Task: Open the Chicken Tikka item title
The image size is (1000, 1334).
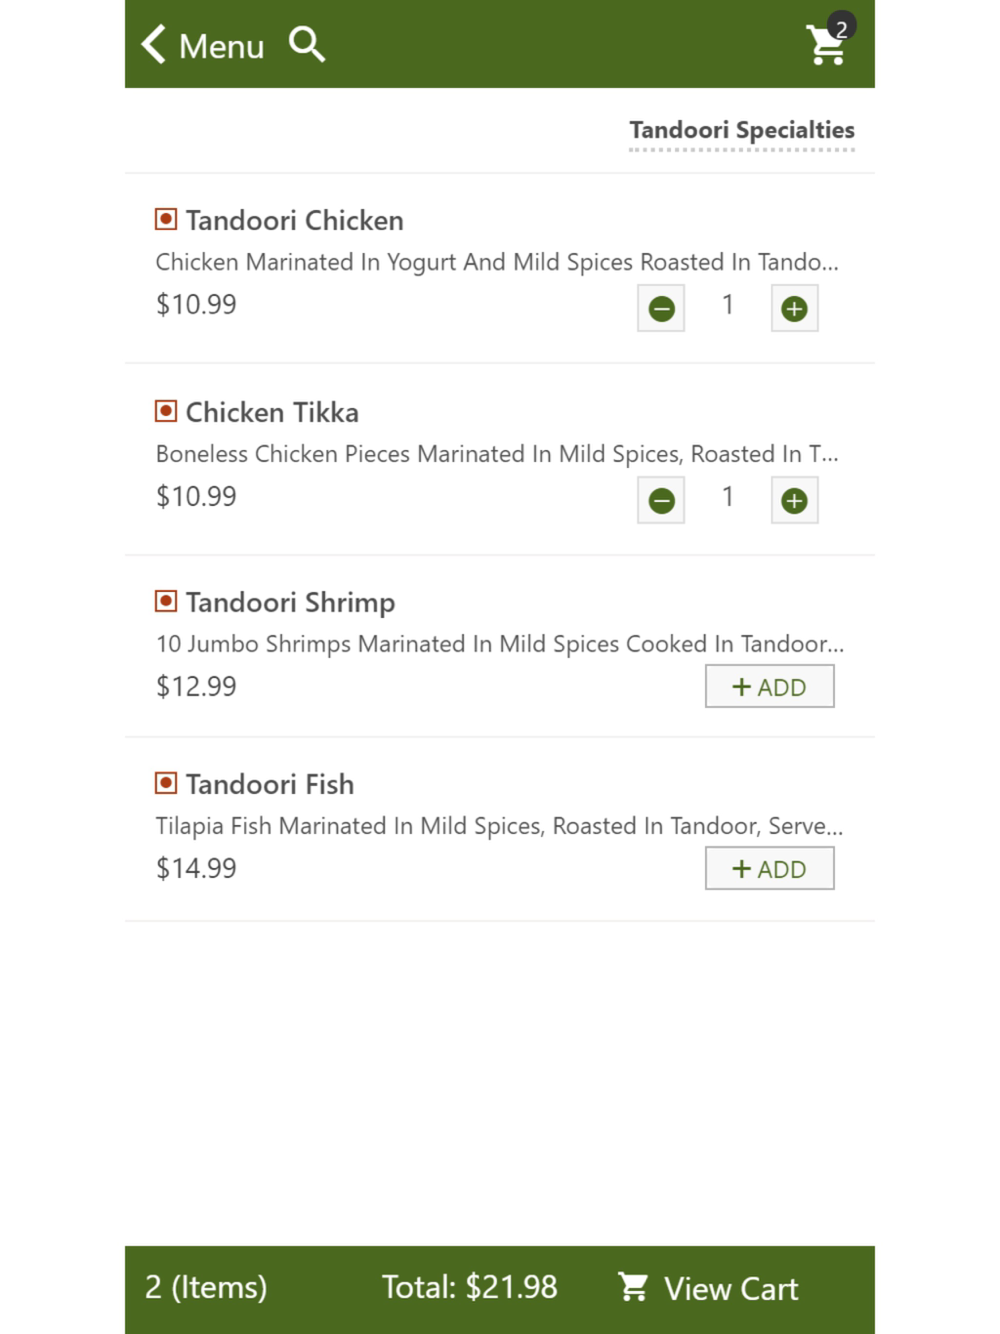Action: click(272, 412)
